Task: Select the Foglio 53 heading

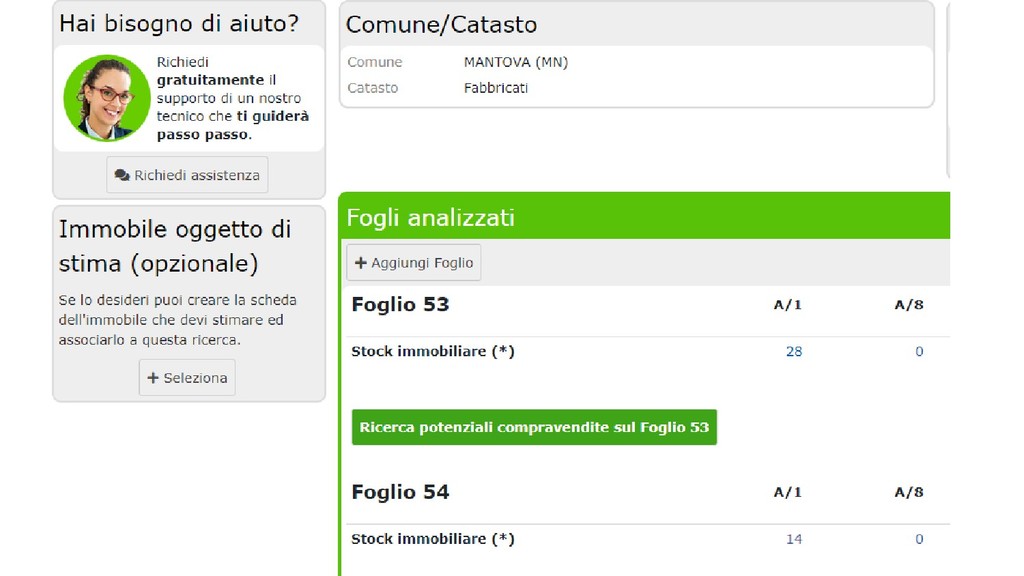Action: [x=400, y=304]
